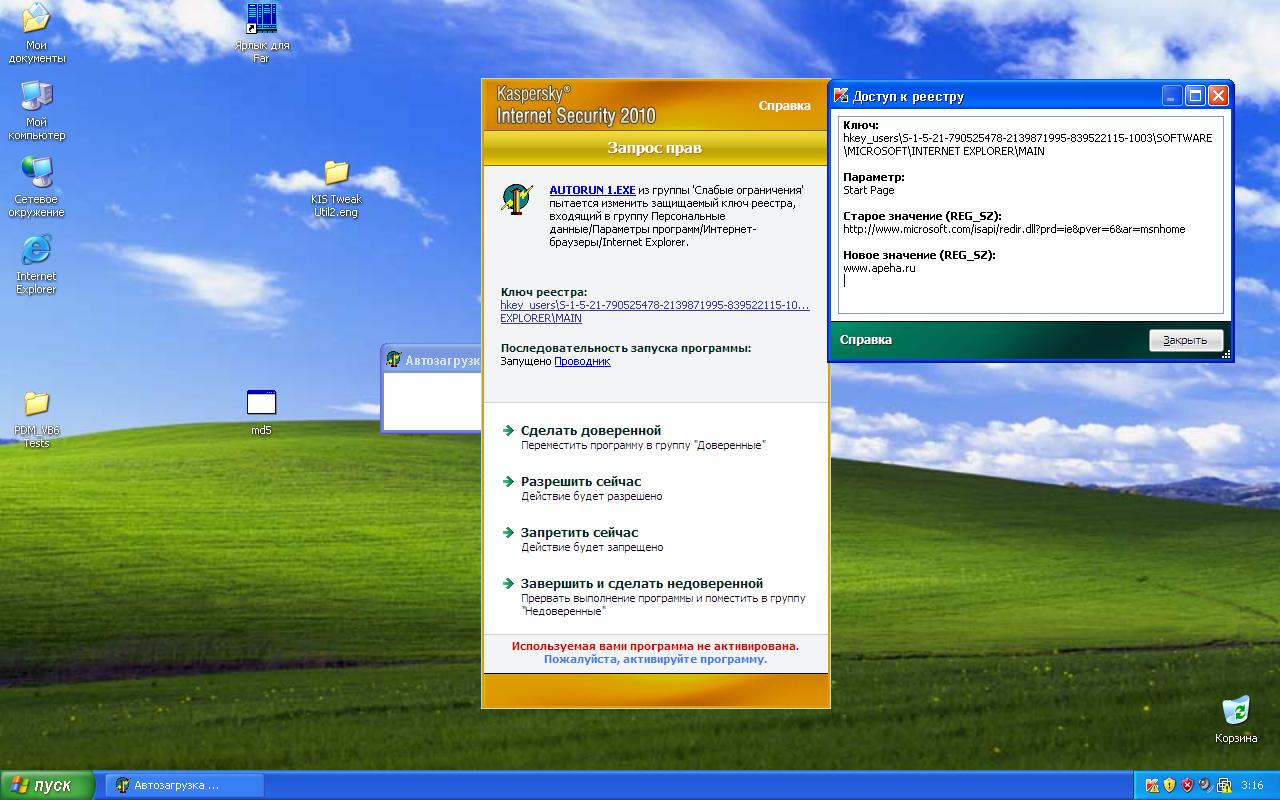This screenshot has height=800, width=1280.
Task: Click the Доступ к реестру resize grip
Action: point(1226,354)
